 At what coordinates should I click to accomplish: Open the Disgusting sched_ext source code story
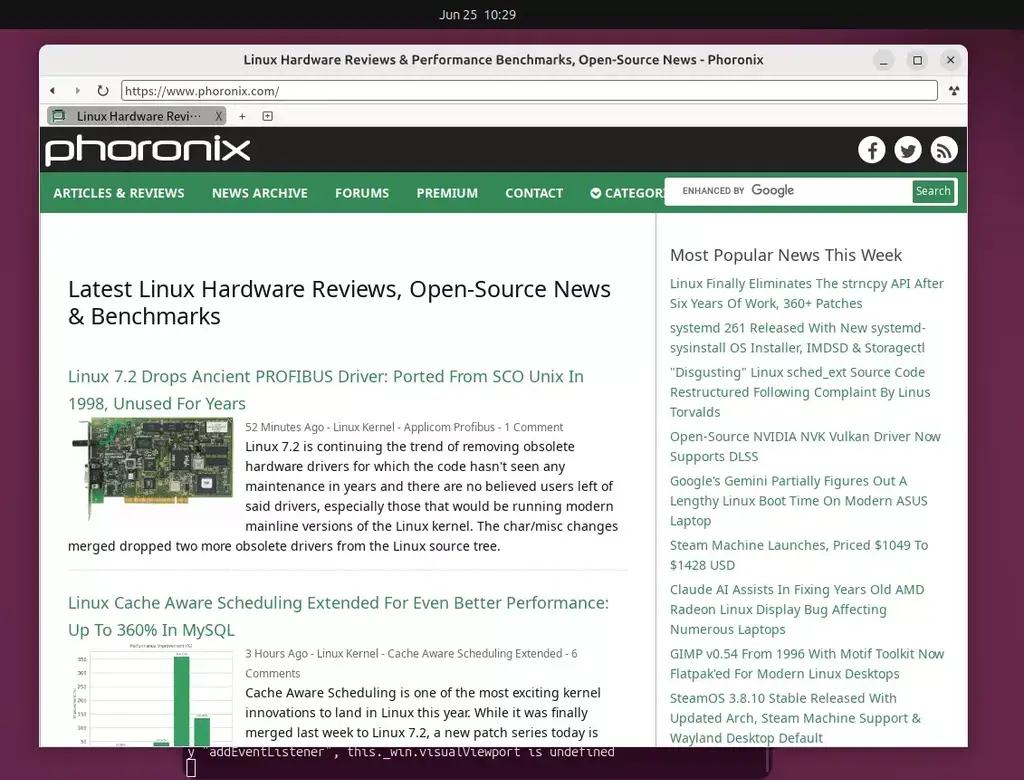800,392
